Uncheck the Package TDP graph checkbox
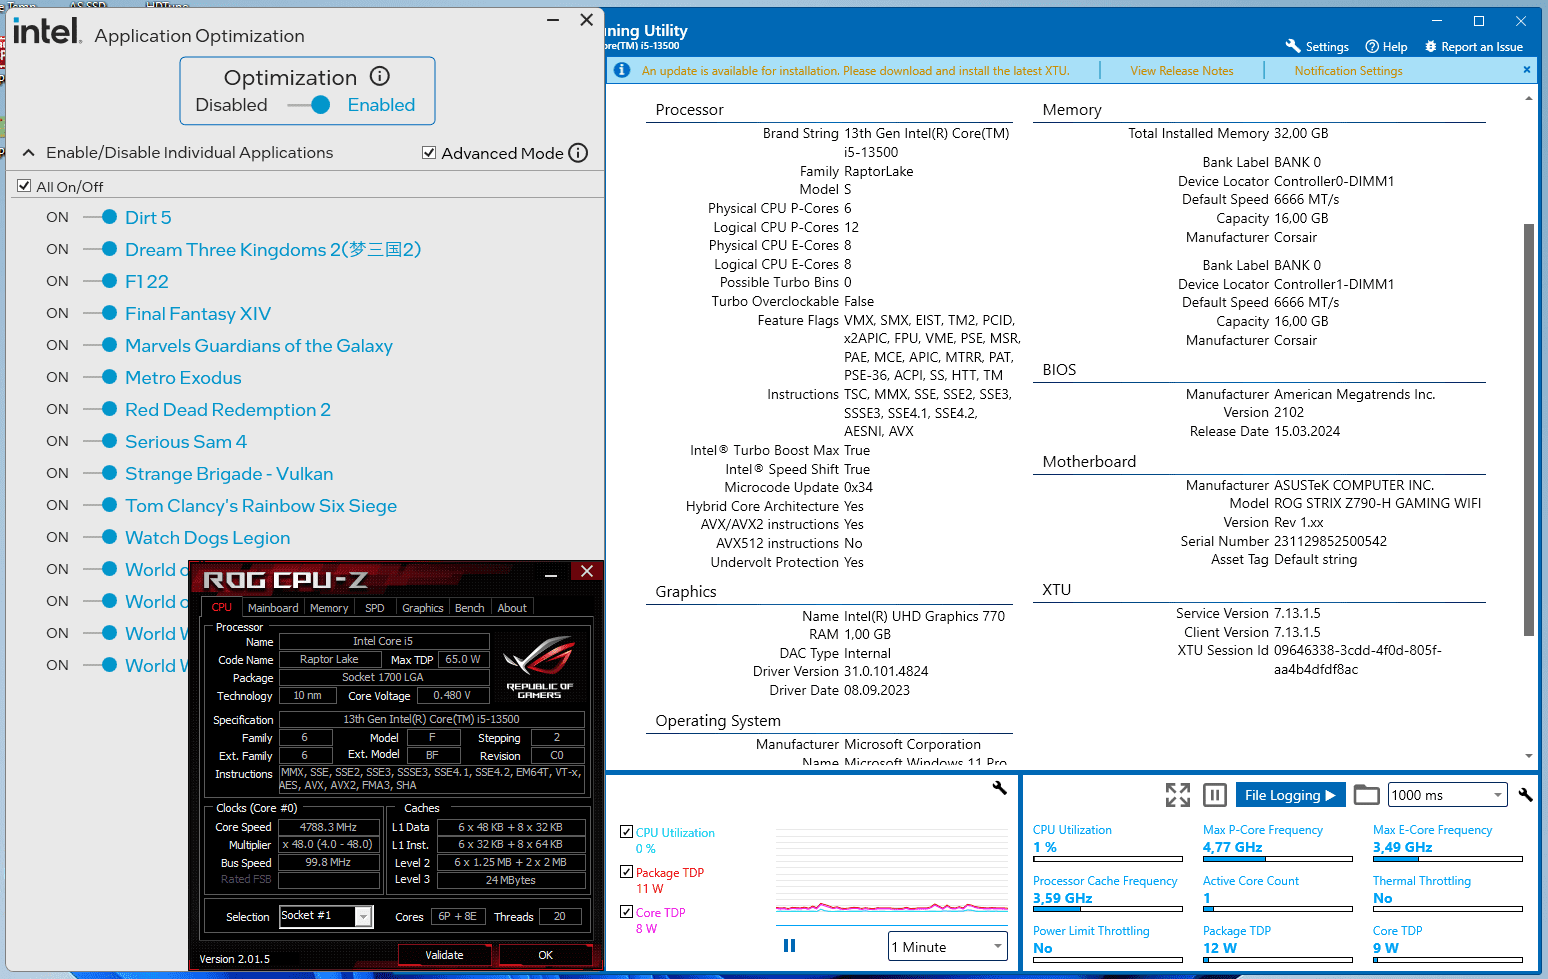Image resolution: width=1548 pixels, height=979 pixels. coord(626,872)
